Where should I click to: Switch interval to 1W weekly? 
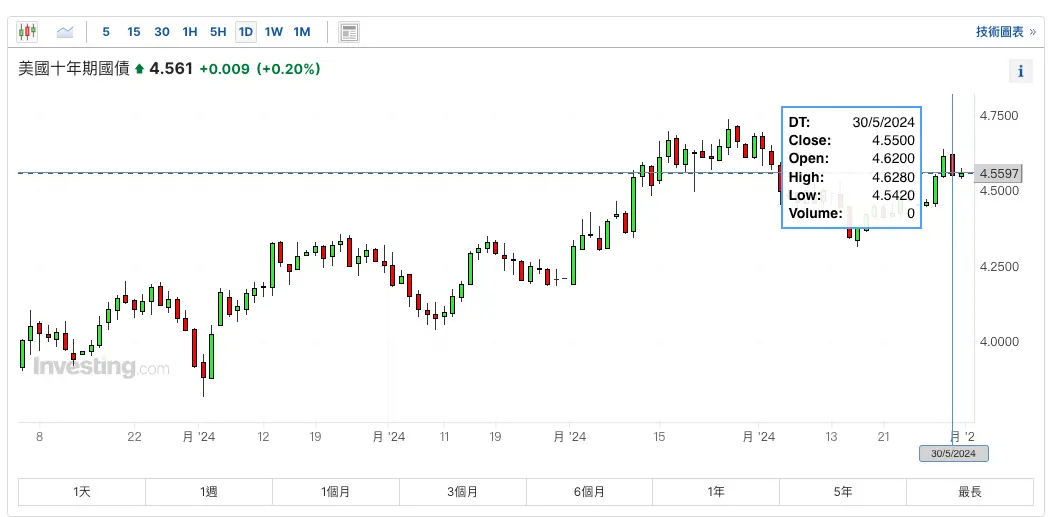coord(273,32)
